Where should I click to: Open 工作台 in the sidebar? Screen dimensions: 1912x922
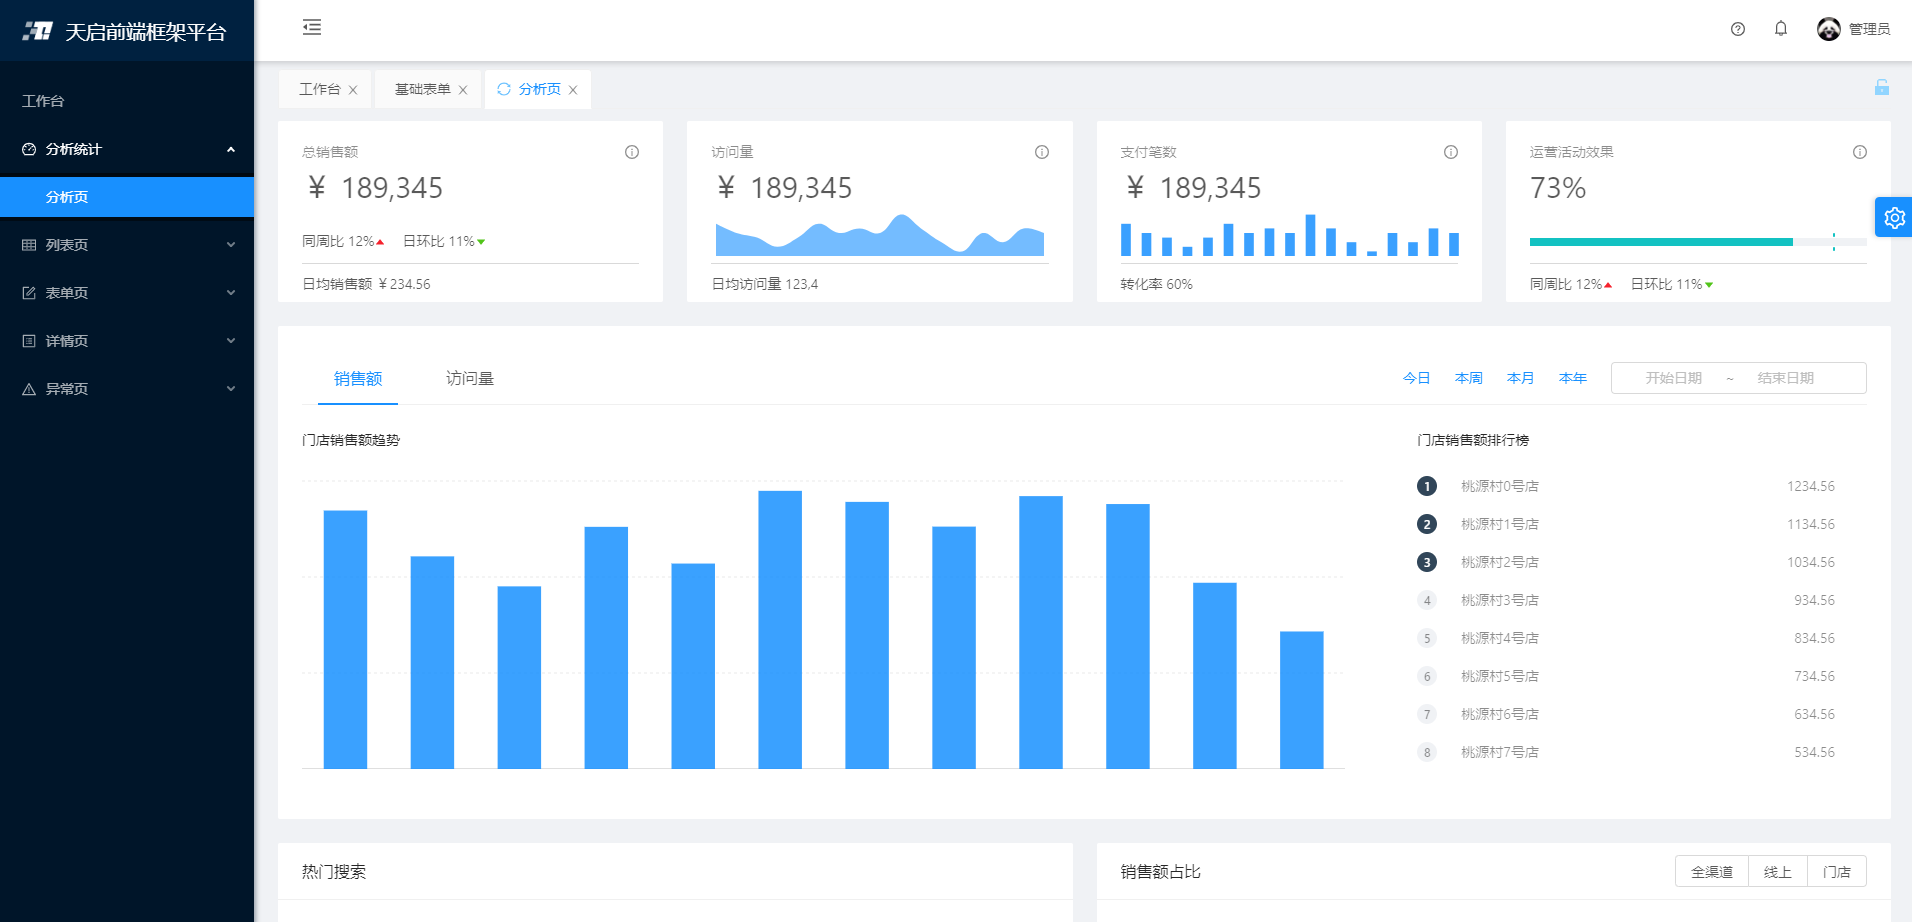[x=127, y=101]
